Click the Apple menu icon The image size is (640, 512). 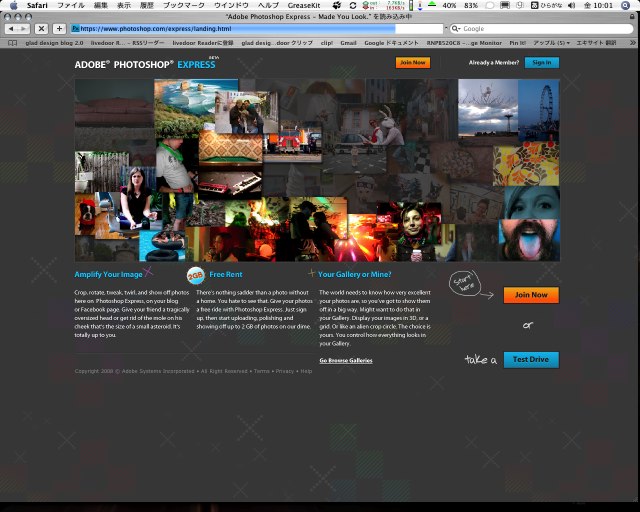click(12, 5)
